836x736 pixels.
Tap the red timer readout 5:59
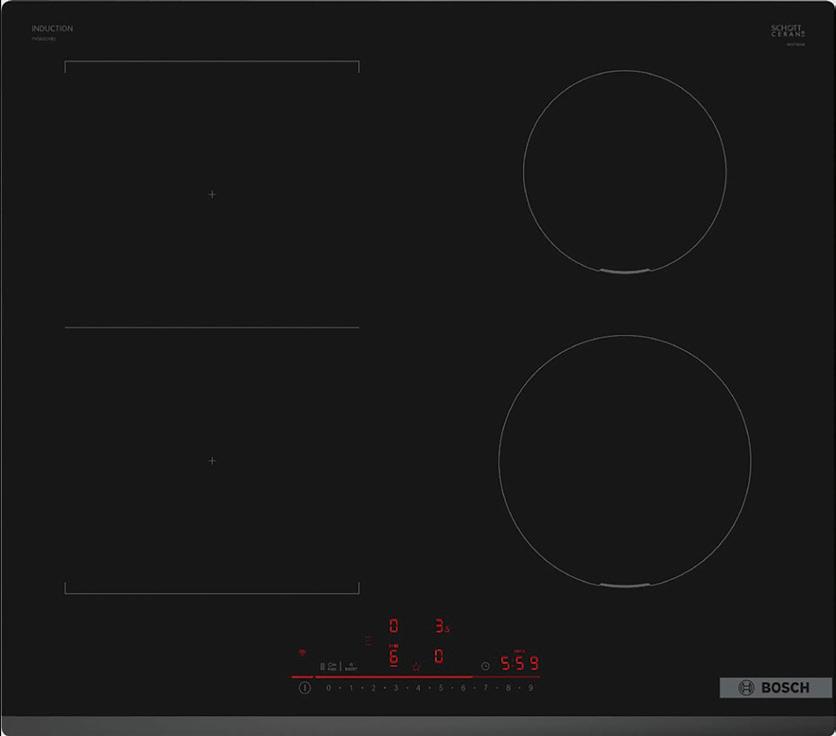[519, 663]
